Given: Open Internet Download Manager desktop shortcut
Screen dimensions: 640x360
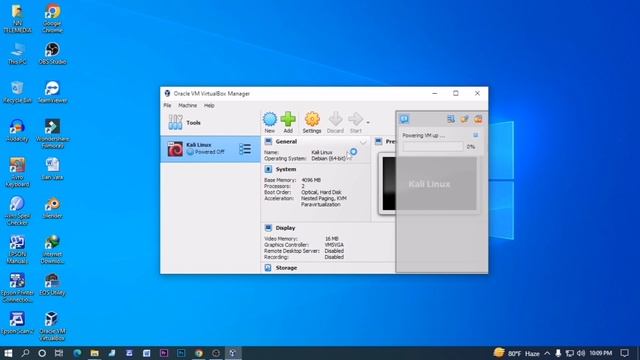Looking at the screenshot, I should click(x=52, y=249).
